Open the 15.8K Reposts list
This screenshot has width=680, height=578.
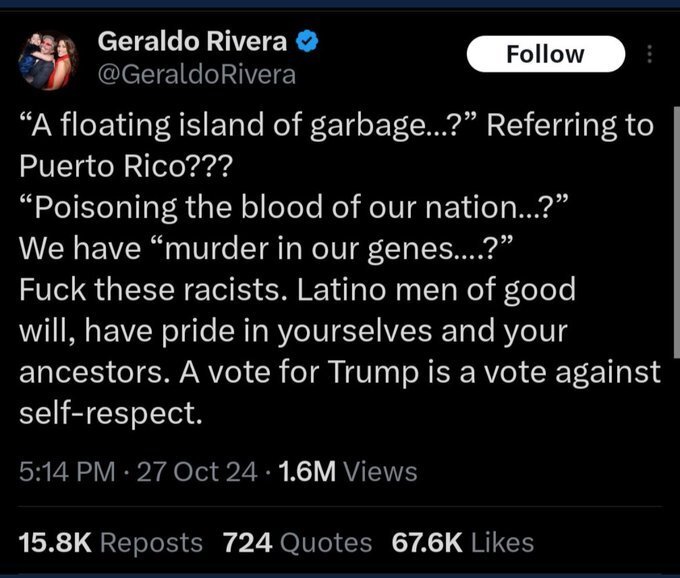(110, 543)
